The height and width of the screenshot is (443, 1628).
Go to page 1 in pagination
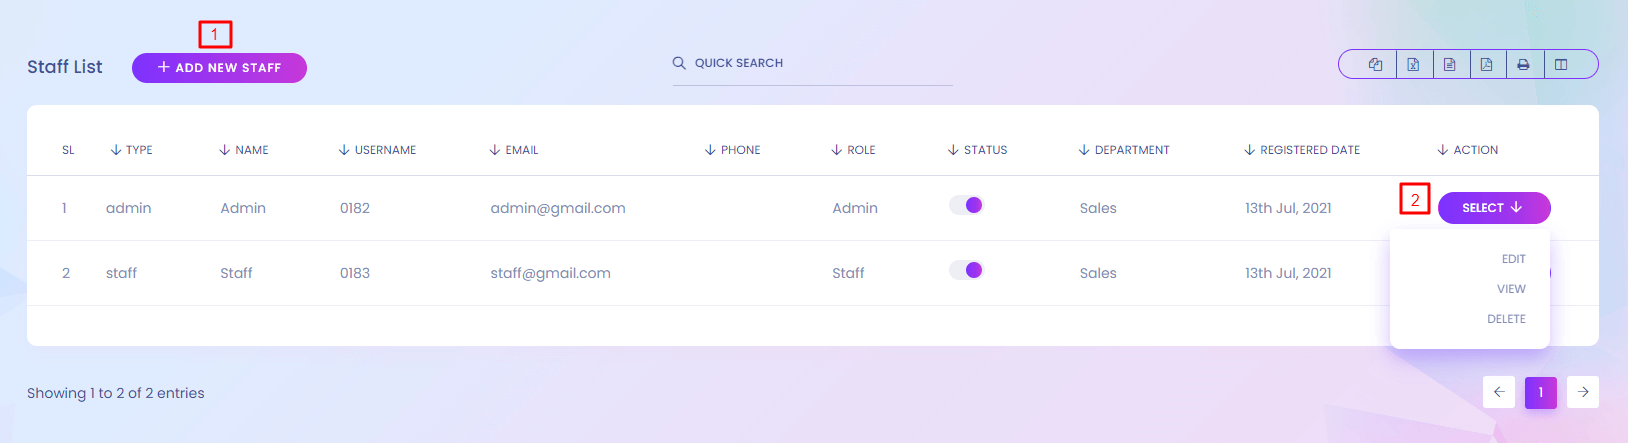[x=1541, y=392]
